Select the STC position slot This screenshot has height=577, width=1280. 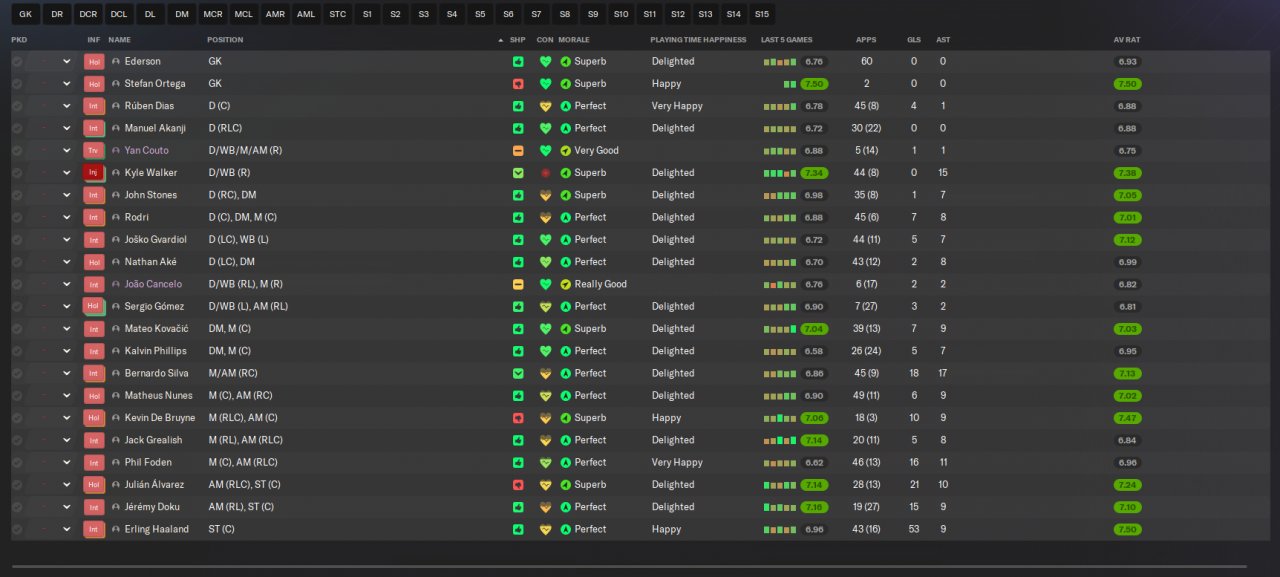tap(338, 14)
